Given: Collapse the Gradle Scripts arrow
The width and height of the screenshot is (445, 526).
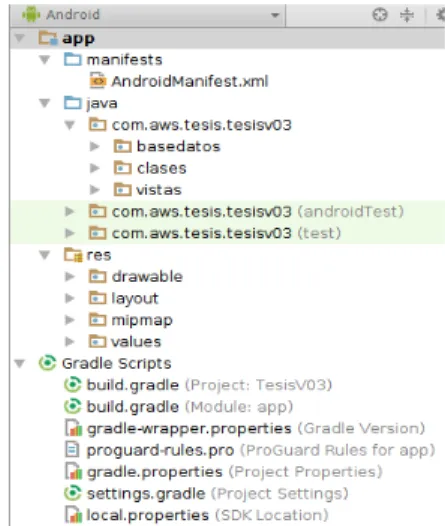Looking at the screenshot, I should click(20, 363).
